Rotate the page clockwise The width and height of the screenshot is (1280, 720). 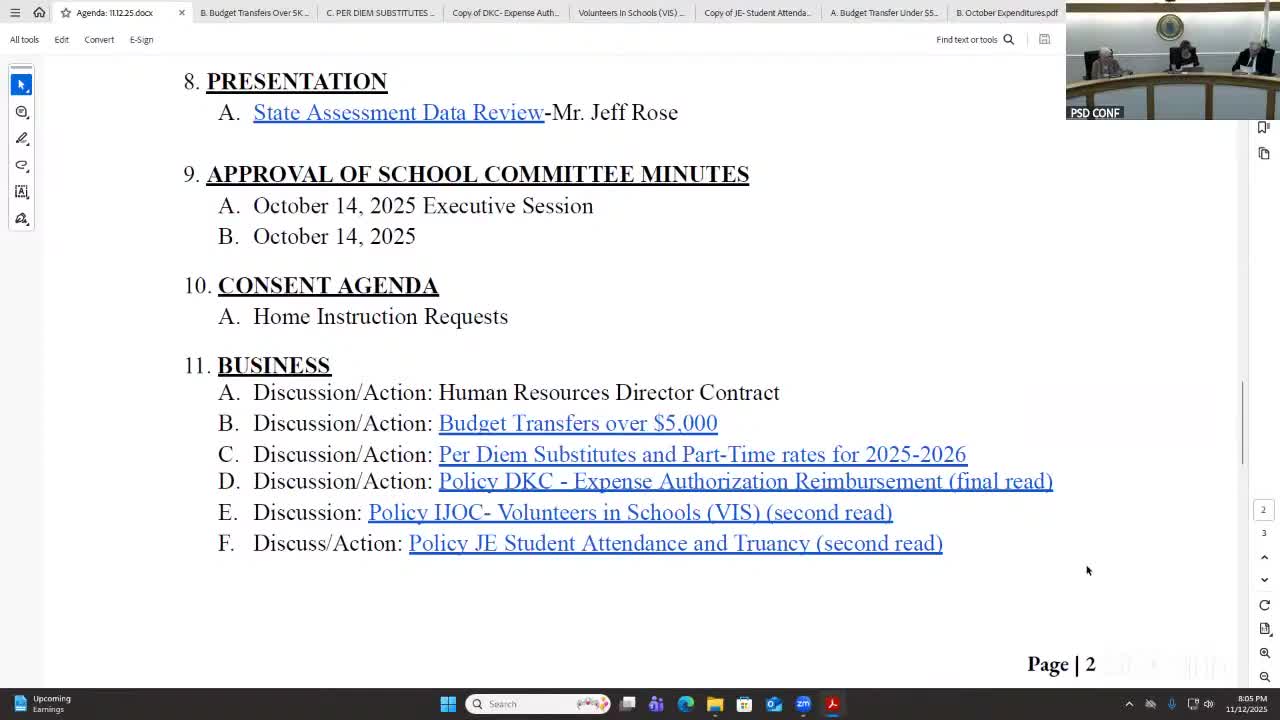pyautogui.click(x=1264, y=604)
